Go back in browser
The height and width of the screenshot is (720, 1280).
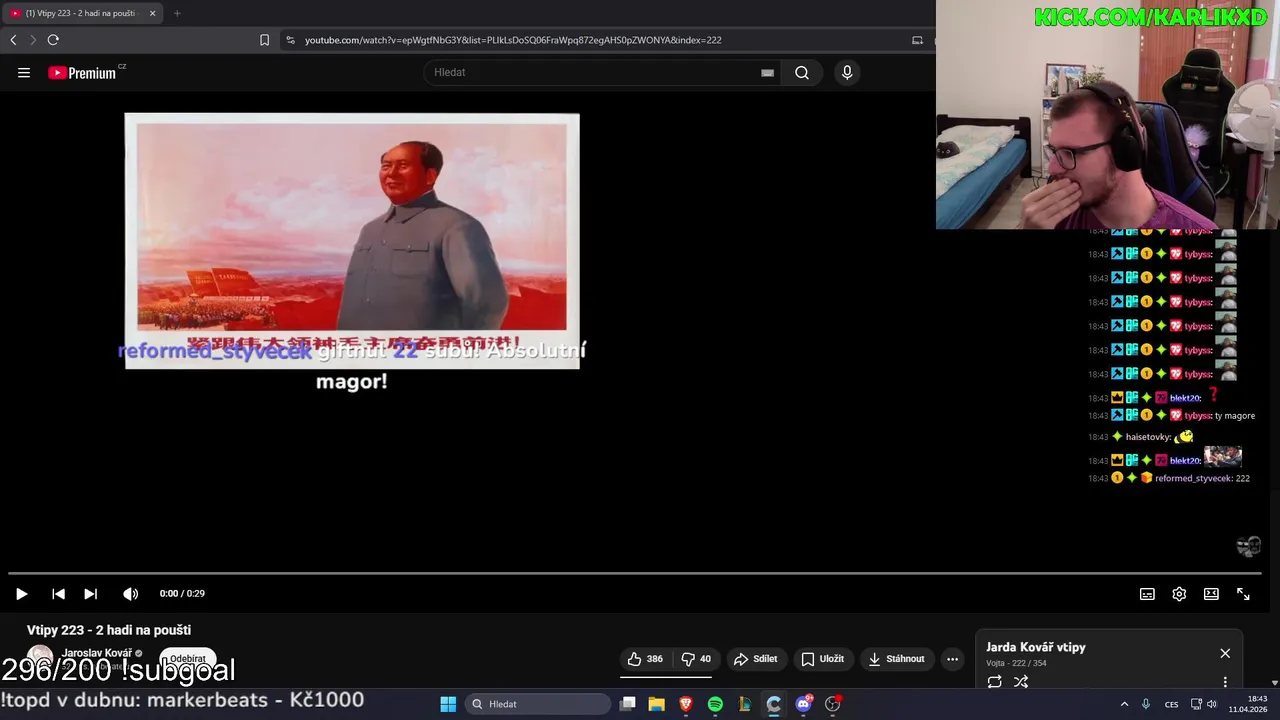pos(13,40)
